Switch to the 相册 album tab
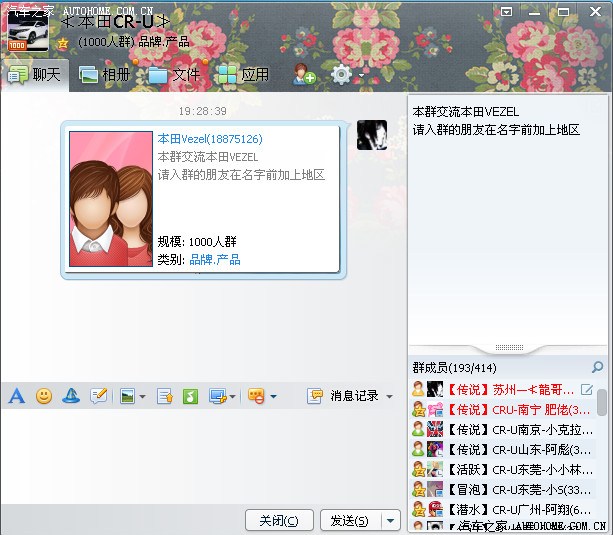Screen dimensions: 613x535 [104, 74]
